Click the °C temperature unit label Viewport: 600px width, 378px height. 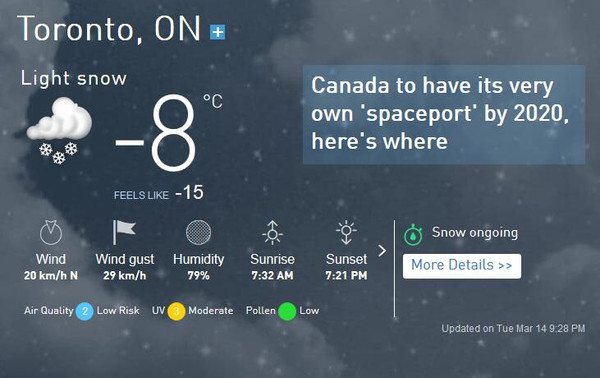click(212, 101)
